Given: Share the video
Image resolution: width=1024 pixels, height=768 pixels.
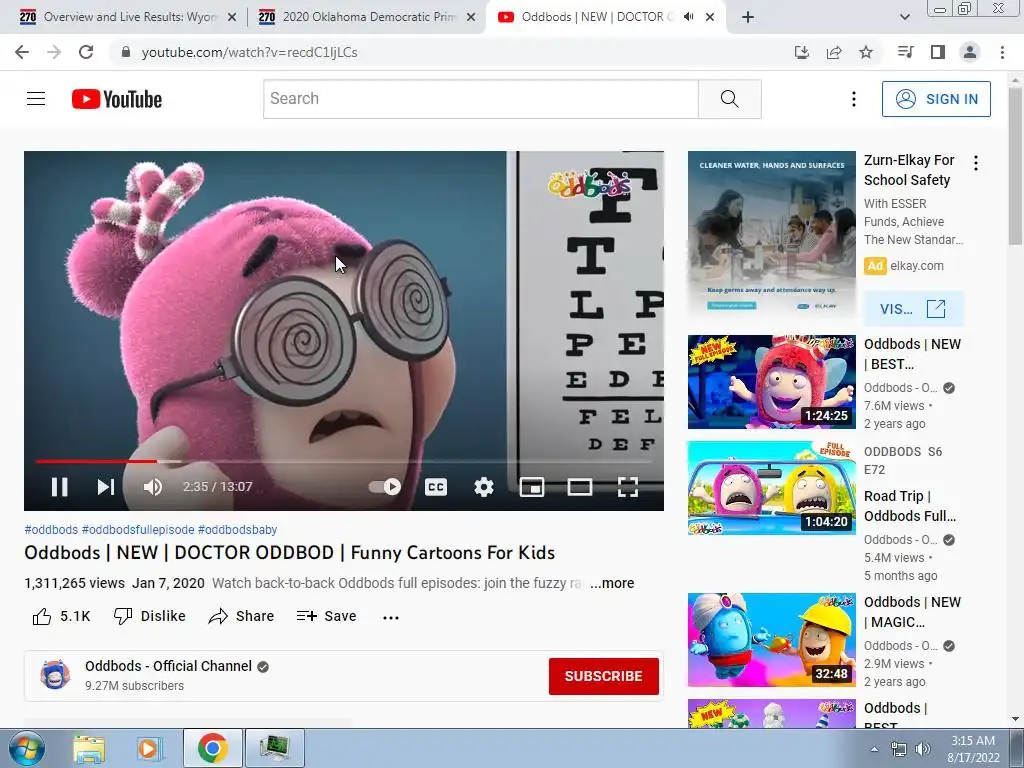Looking at the screenshot, I should (241, 616).
